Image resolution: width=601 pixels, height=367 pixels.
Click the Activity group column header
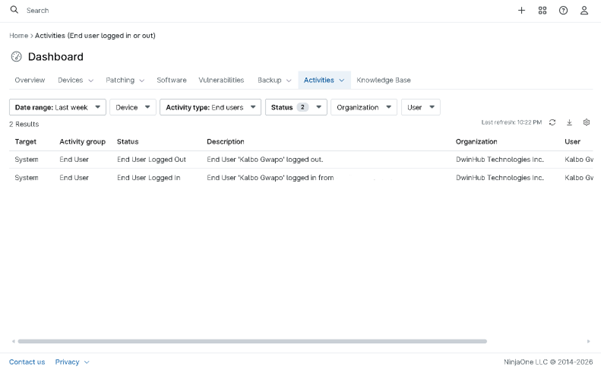(x=82, y=142)
